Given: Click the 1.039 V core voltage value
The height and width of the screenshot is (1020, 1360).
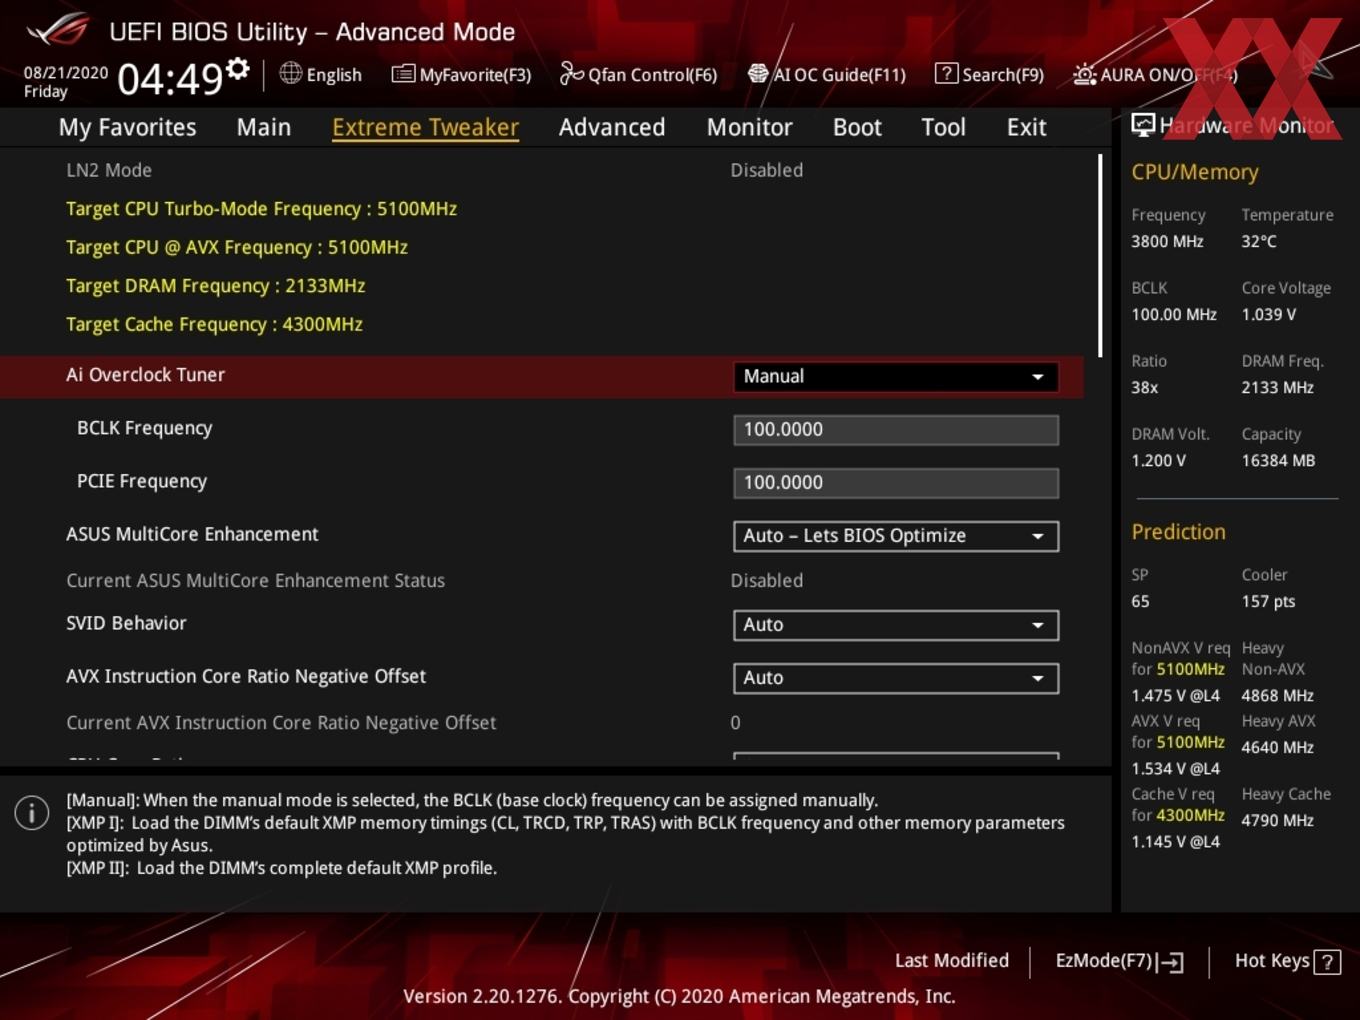Looking at the screenshot, I should pyautogui.click(x=1269, y=314).
